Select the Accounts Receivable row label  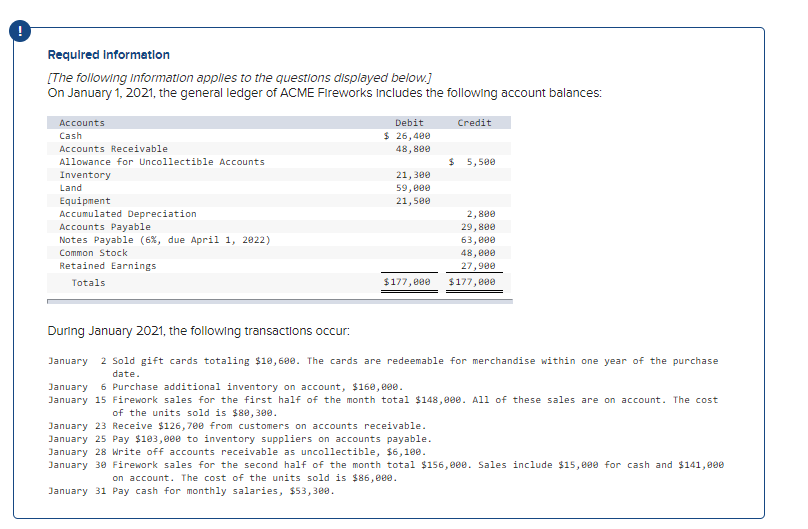click(113, 148)
